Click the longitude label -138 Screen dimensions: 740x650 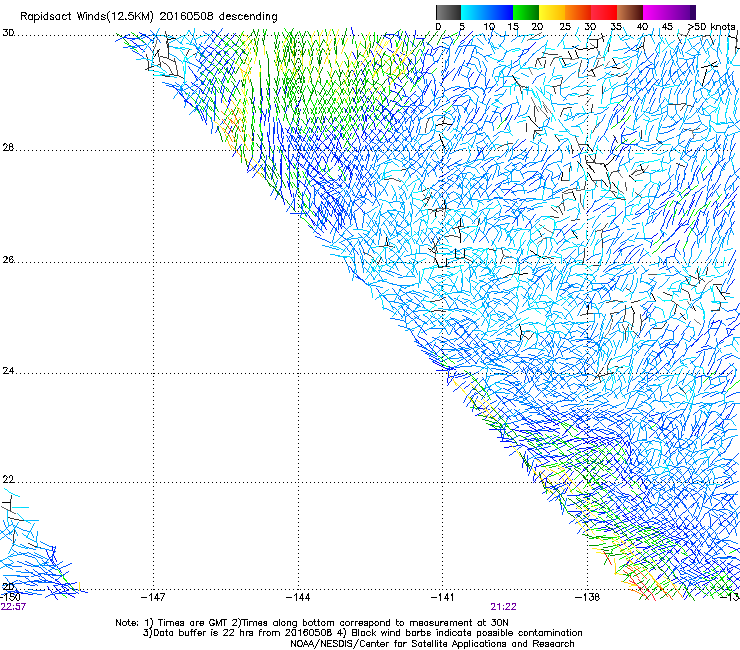[x=588, y=597]
